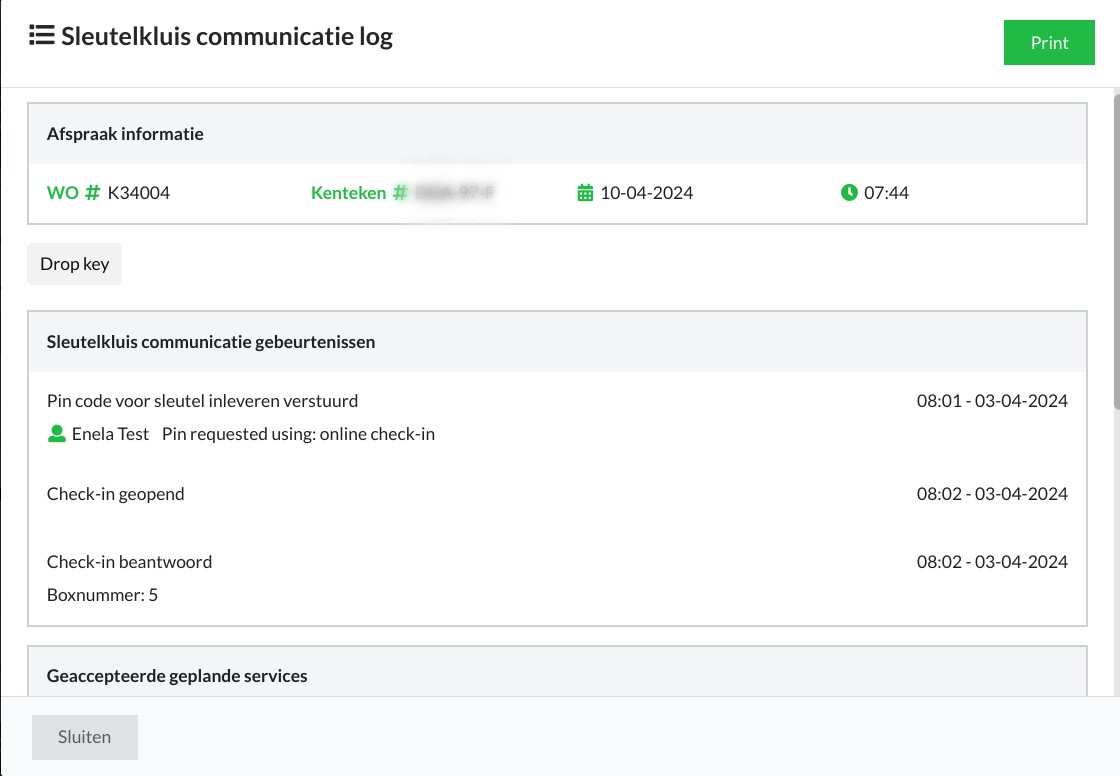
Task: Click the green user icon beside Enela Test
Action: pos(57,434)
